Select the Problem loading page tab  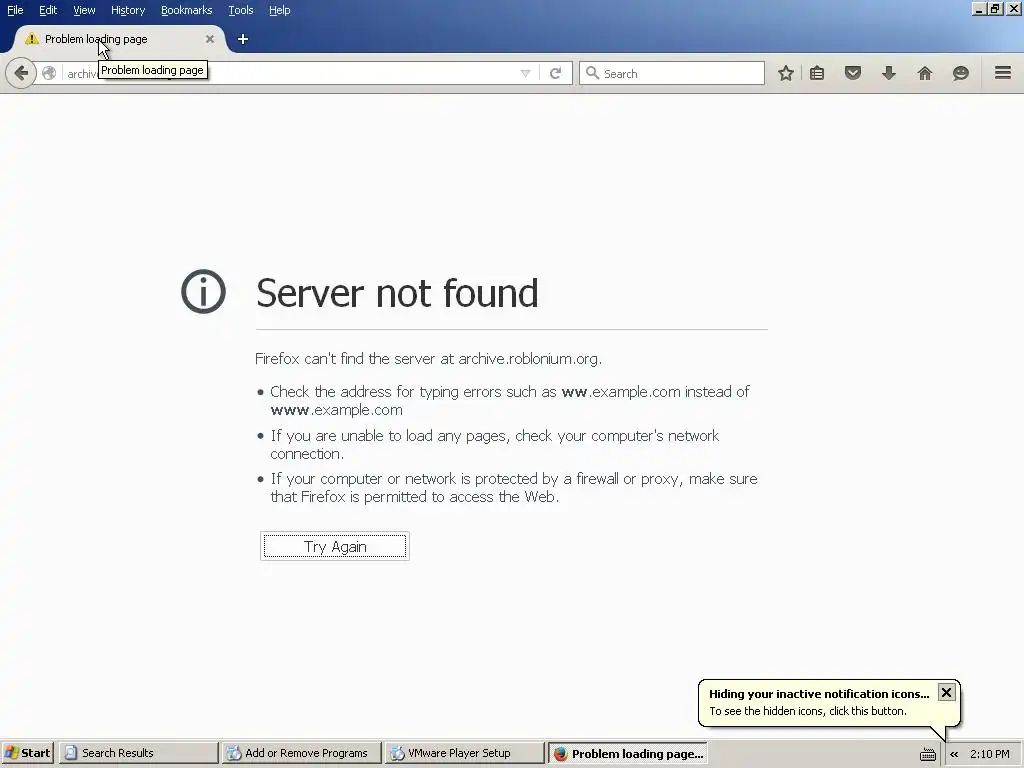pyautogui.click(x=118, y=39)
